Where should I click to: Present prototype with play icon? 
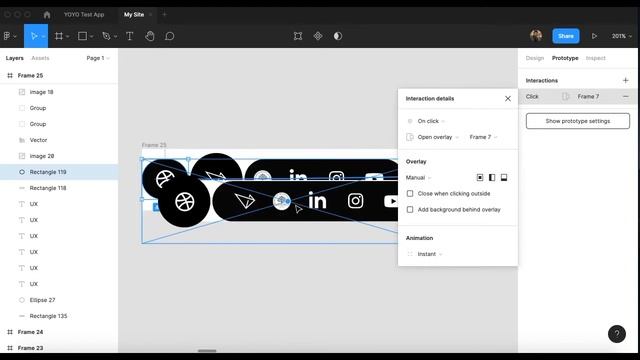[x=594, y=36]
